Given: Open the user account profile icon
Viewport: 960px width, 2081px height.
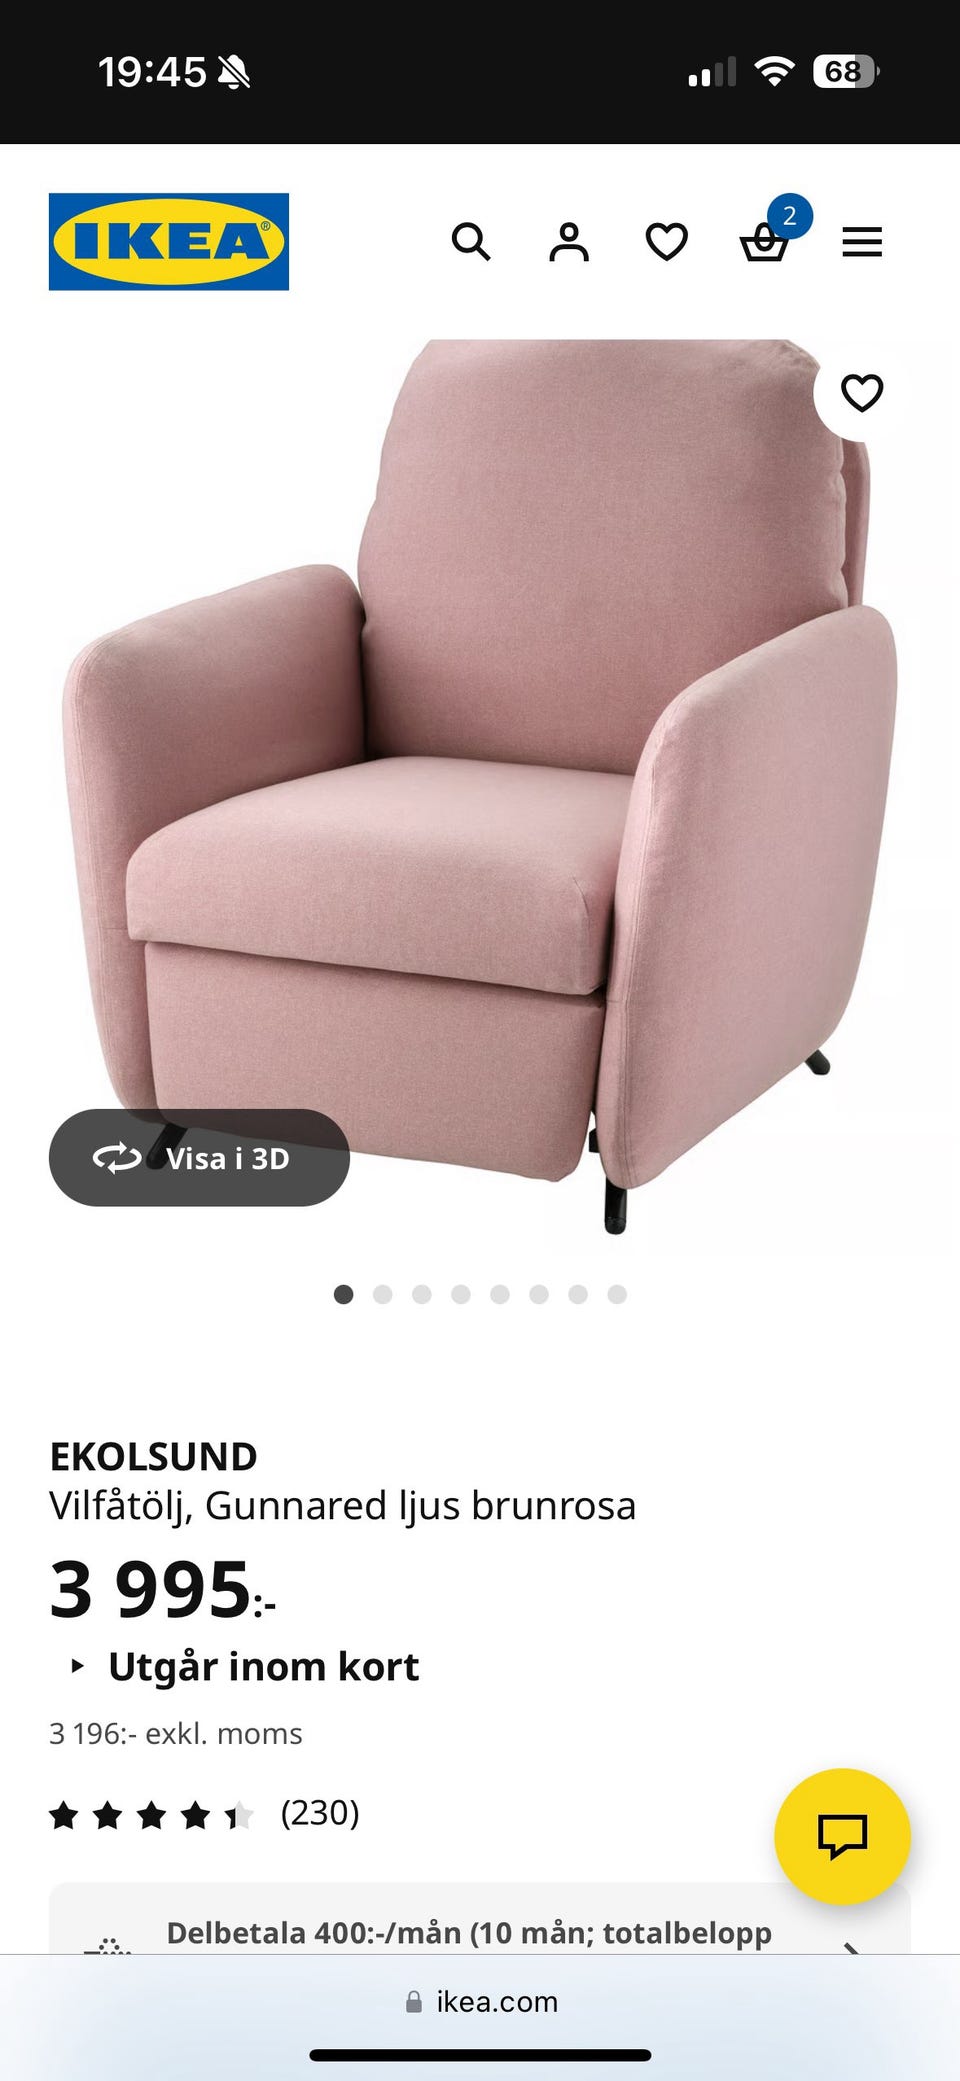Looking at the screenshot, I should [x=569, y=242].
